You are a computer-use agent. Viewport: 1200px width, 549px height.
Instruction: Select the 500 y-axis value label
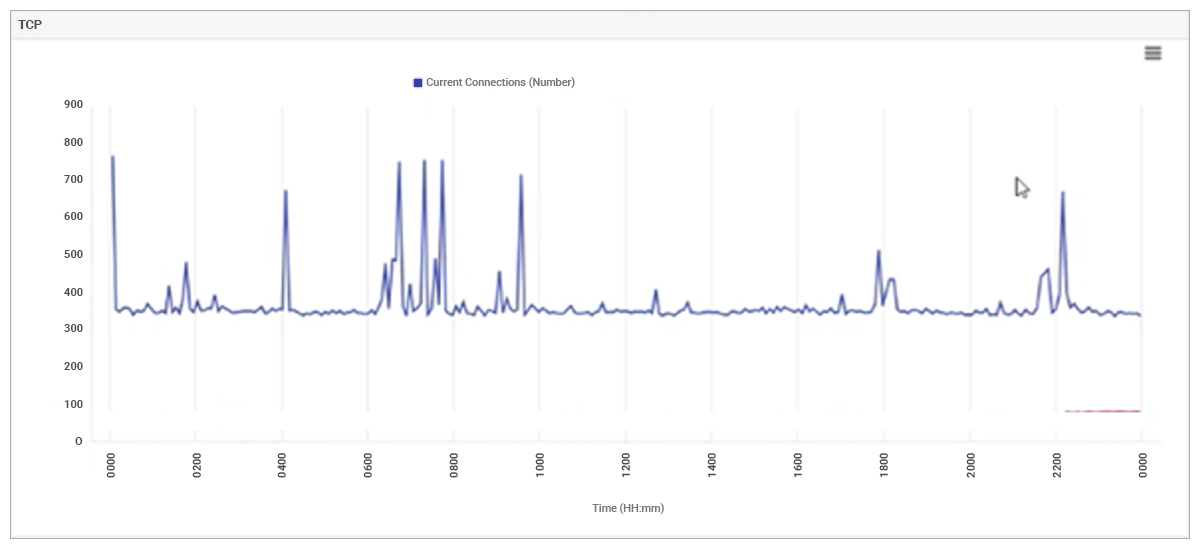(x=73, y=254)
